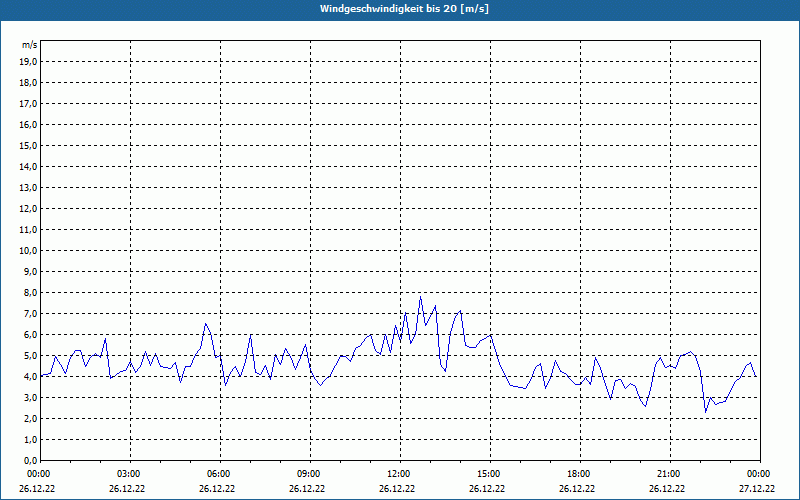Select the 17,0 y-axis label
Image resolution: width=800 pixels, height=500 pixels.
[x=29, y=104]
